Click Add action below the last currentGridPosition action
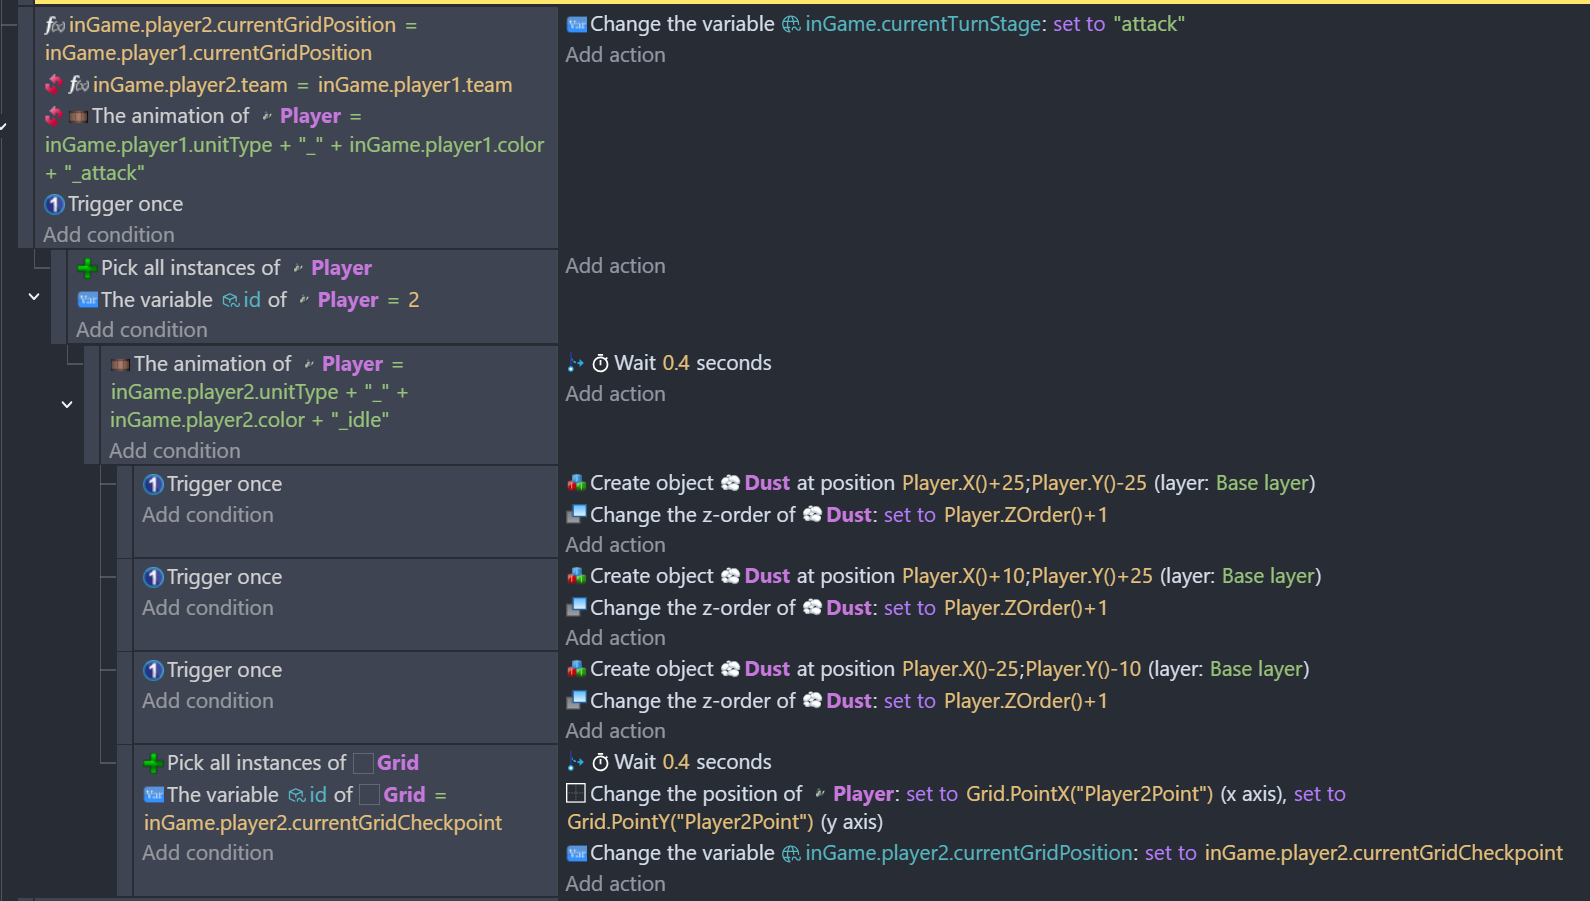1590x901 pixels. pos(615,884)
